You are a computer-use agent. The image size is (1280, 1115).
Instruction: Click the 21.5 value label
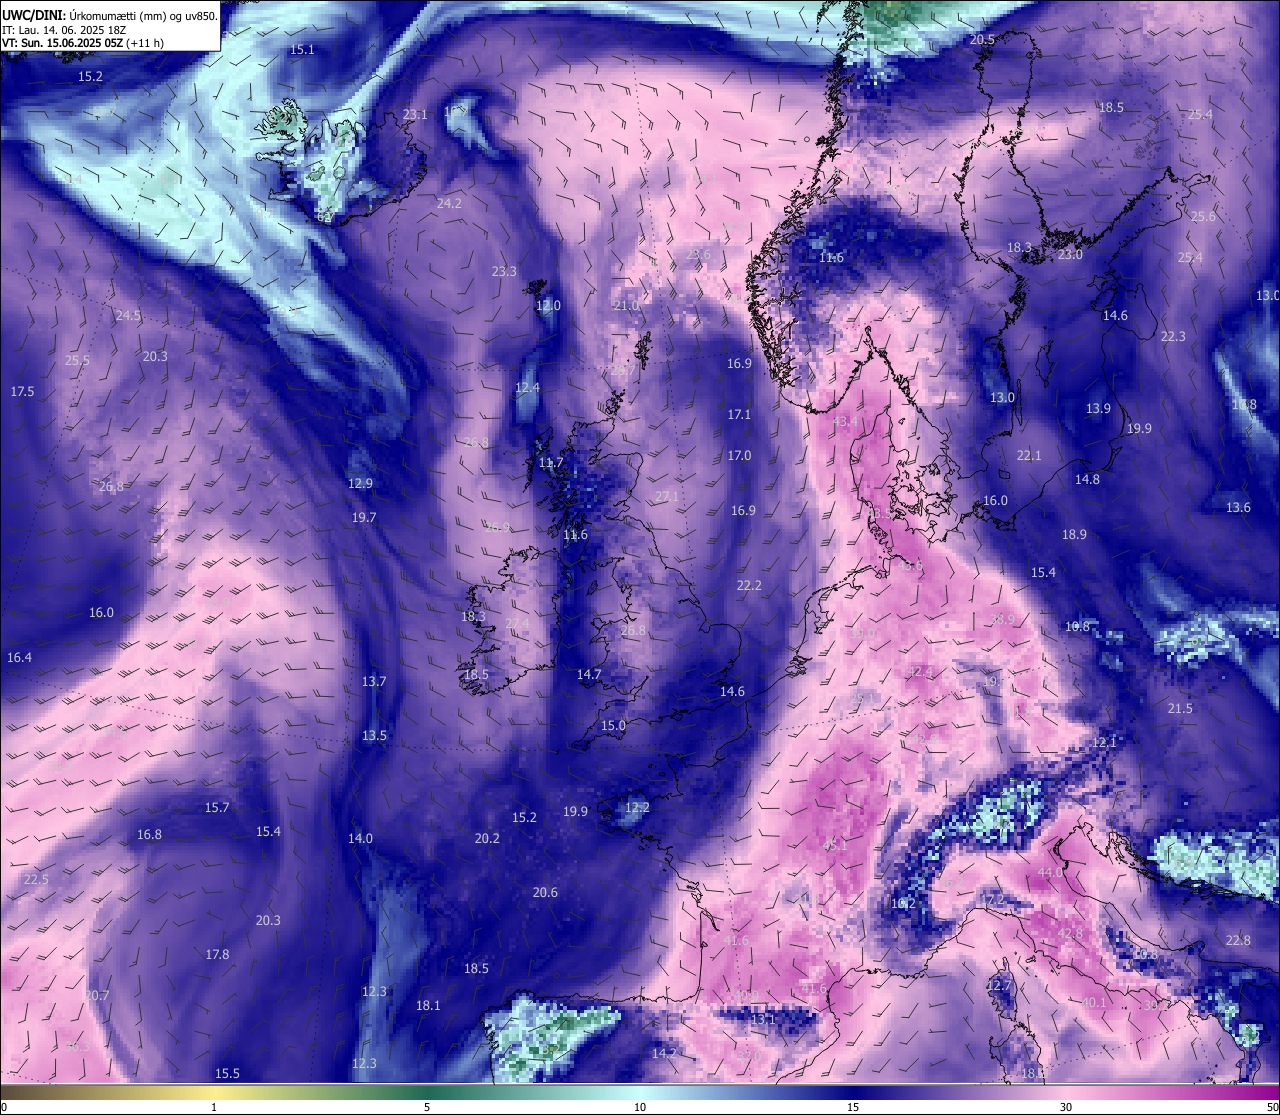1180,708
